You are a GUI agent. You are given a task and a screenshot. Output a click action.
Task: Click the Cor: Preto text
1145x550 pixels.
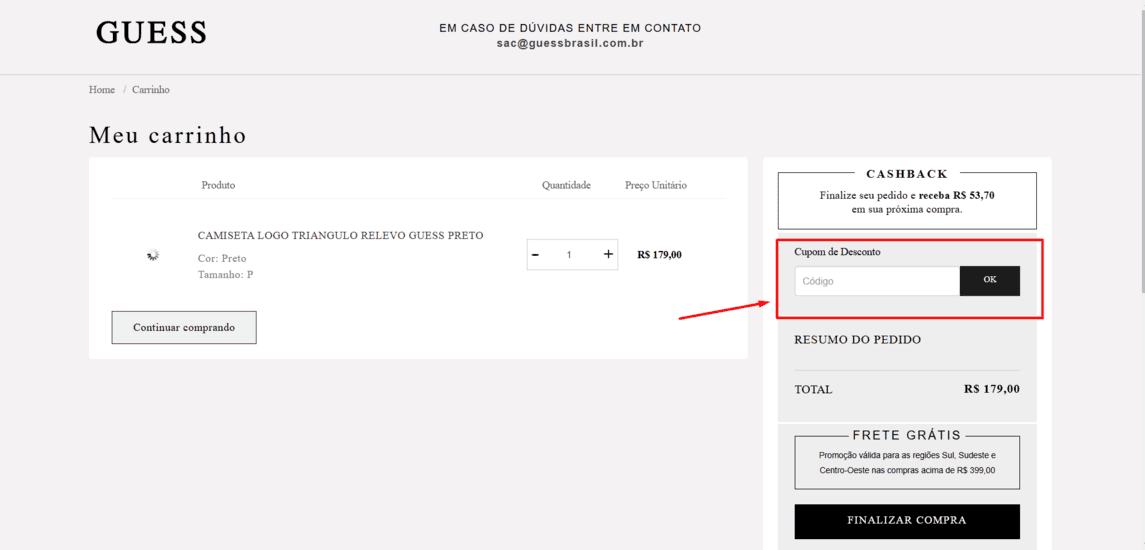[x=222, y=259]
